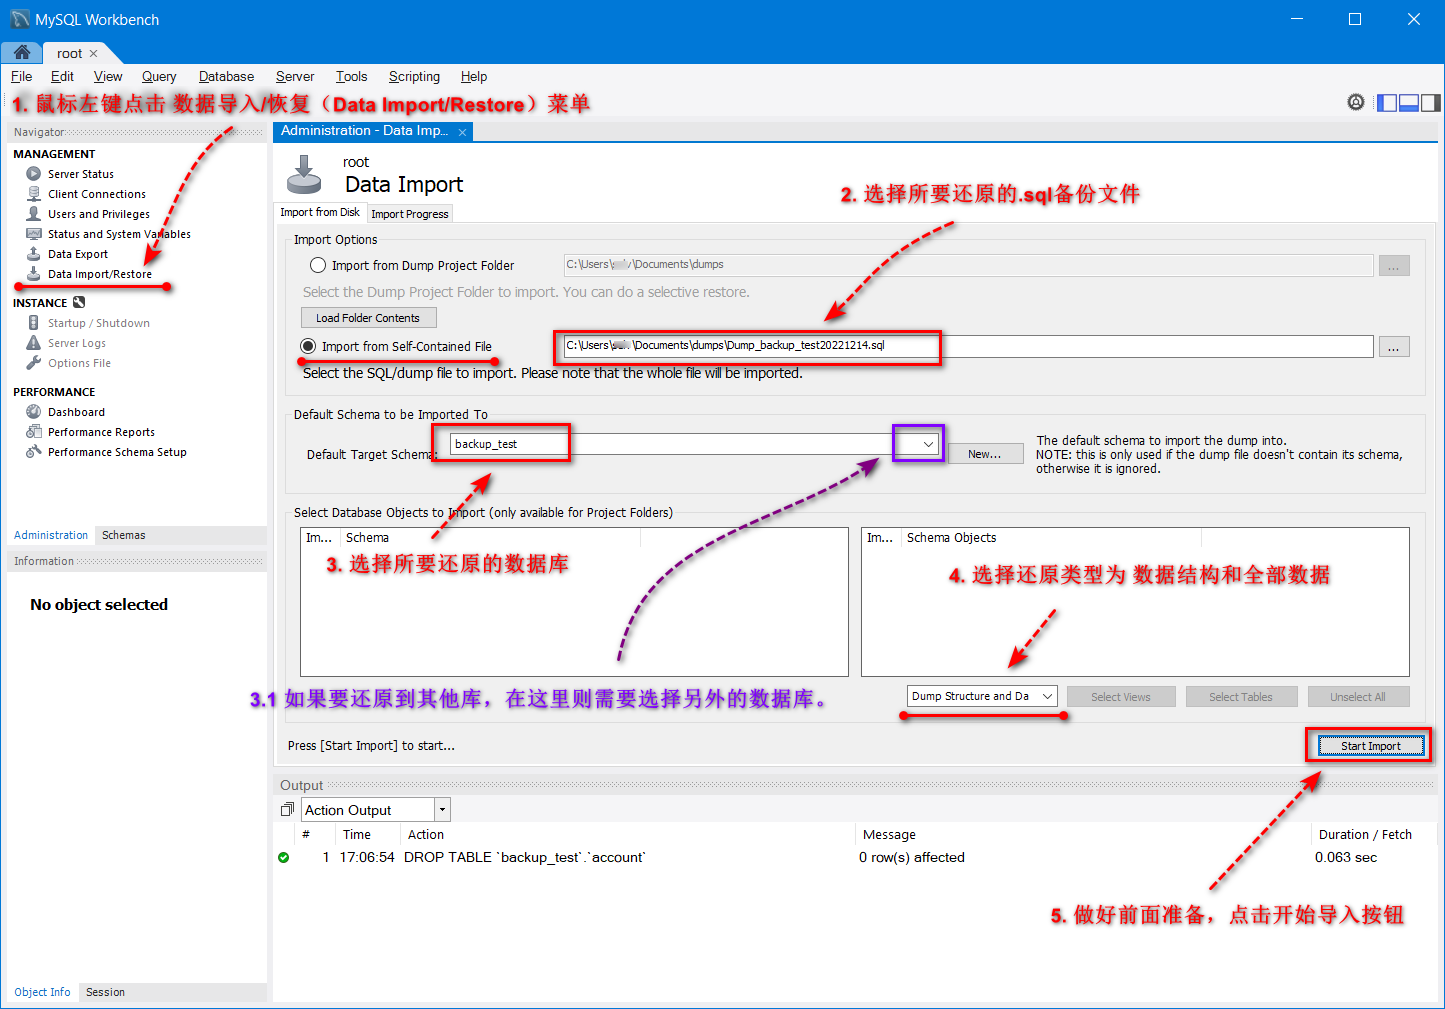Toggle the left sidebar panel icon
This screenshot has width=1445, height=1009.
point(1387,102)
